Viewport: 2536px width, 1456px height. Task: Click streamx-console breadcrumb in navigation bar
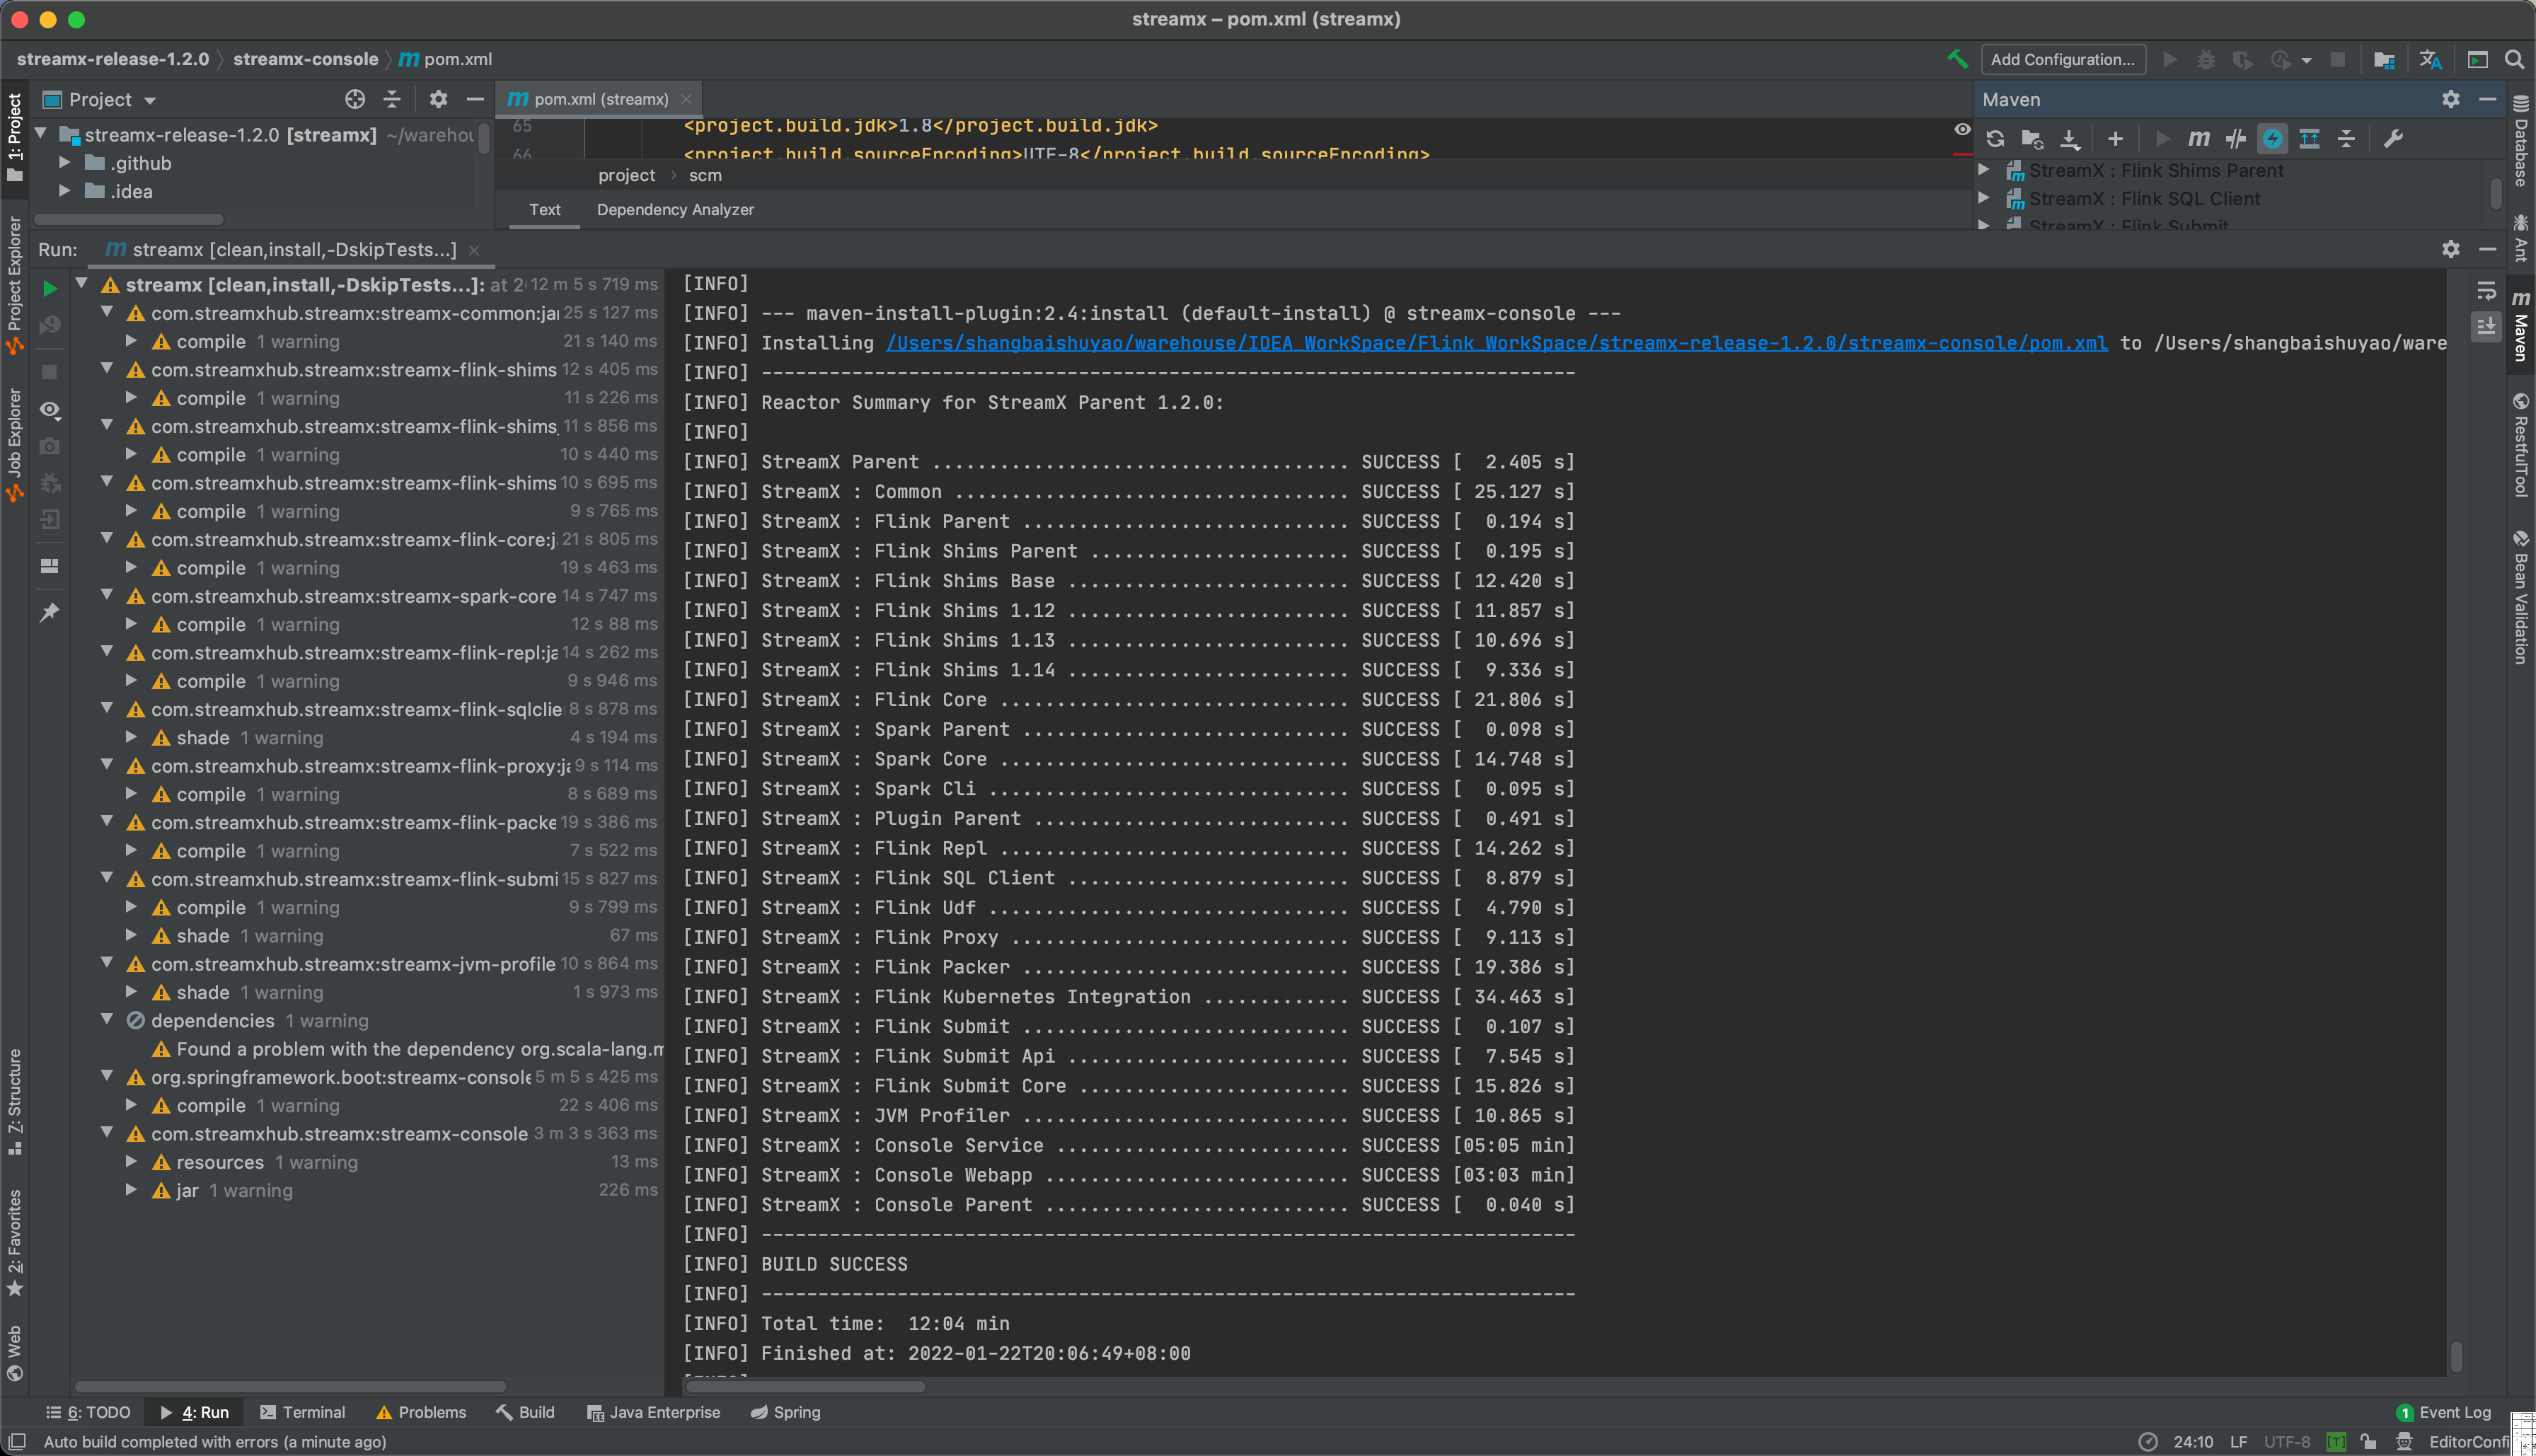point(305,59)
